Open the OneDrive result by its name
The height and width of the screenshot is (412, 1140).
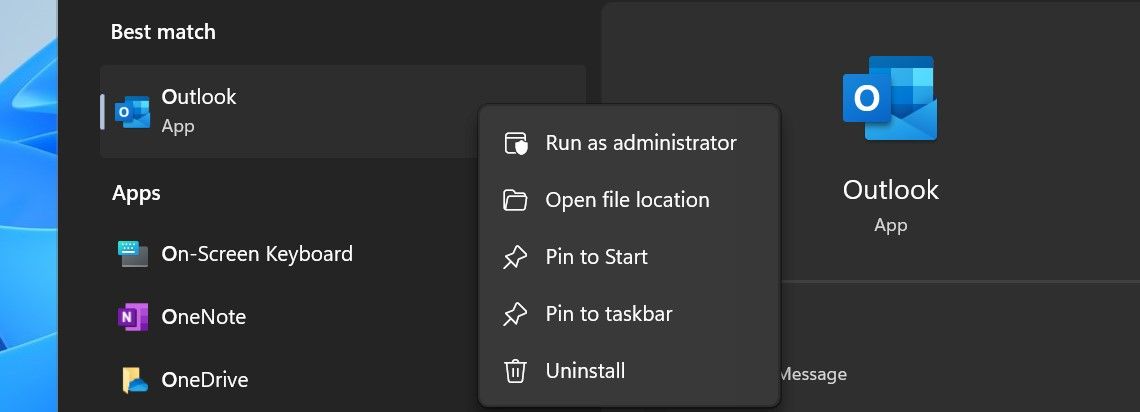(x=204, y=380)
